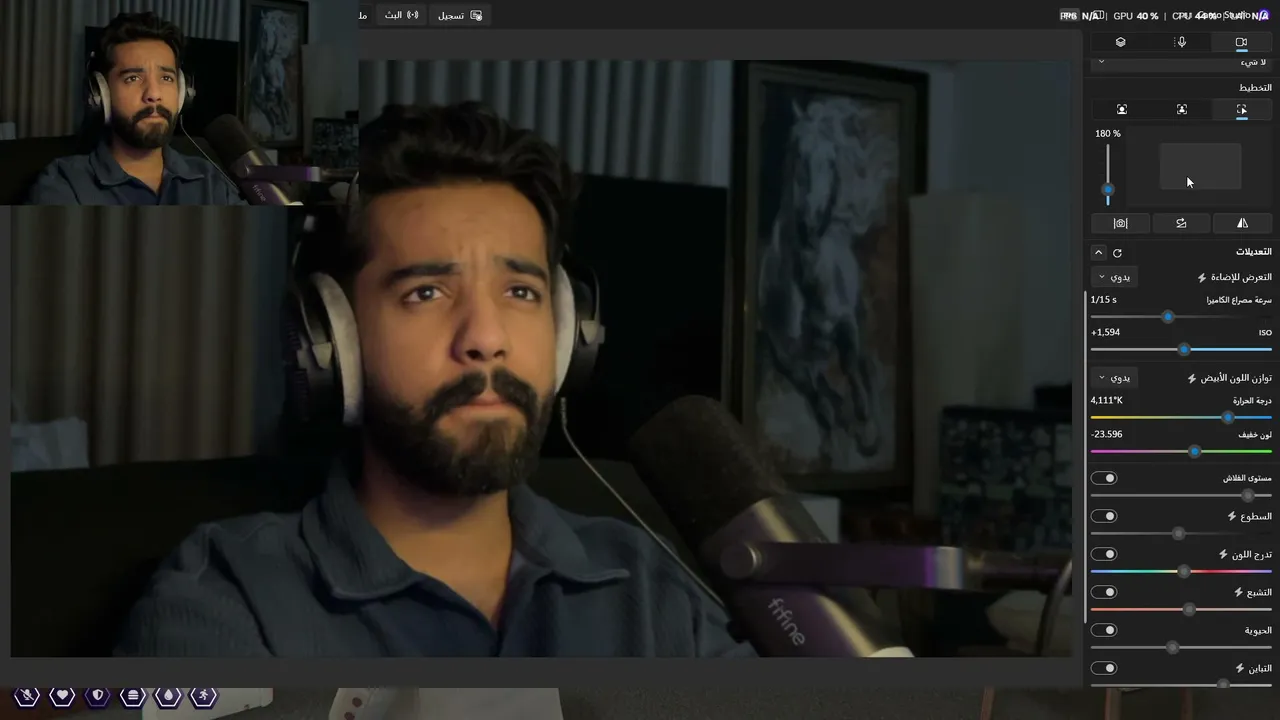Open white balance mode dropdown showing يدوي
This screenshot has height=720, width=1280.
(x=1114, y=378)
